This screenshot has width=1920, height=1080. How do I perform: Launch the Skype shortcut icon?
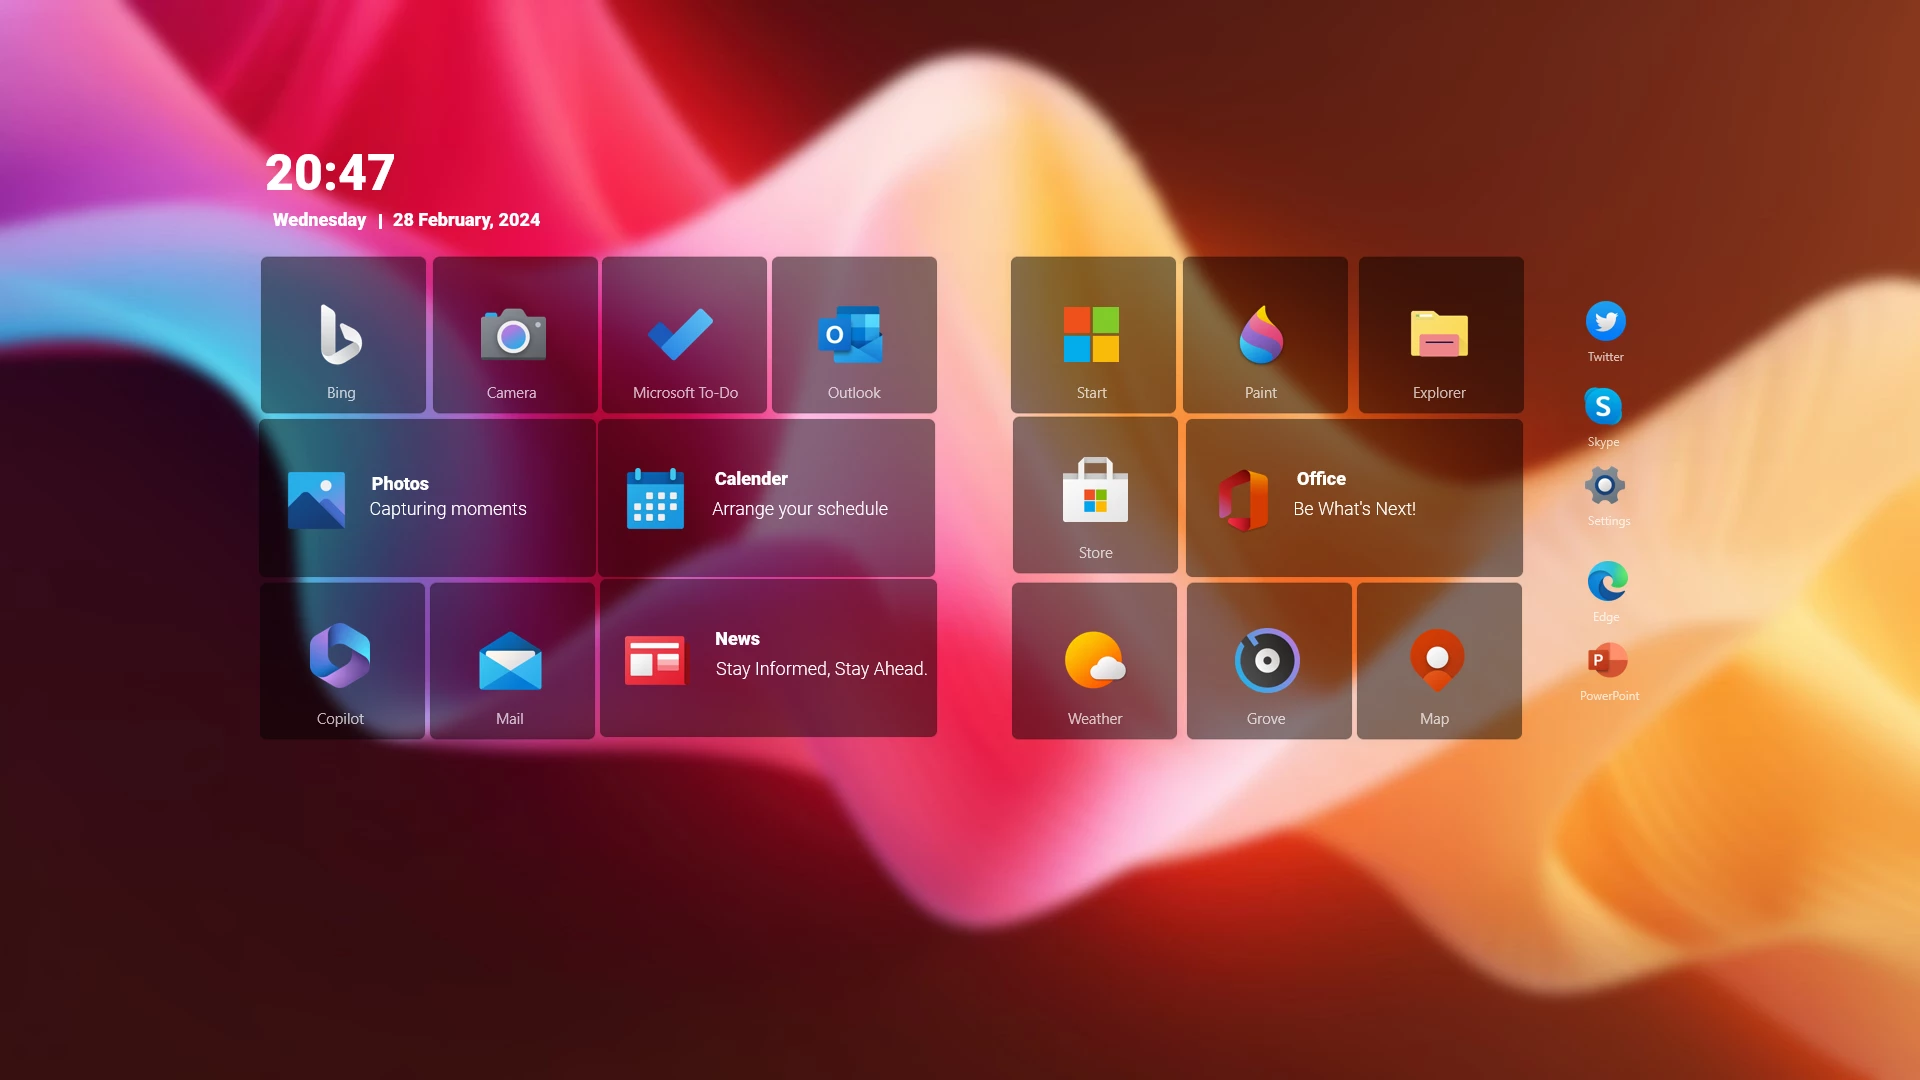click(1603, 407)
